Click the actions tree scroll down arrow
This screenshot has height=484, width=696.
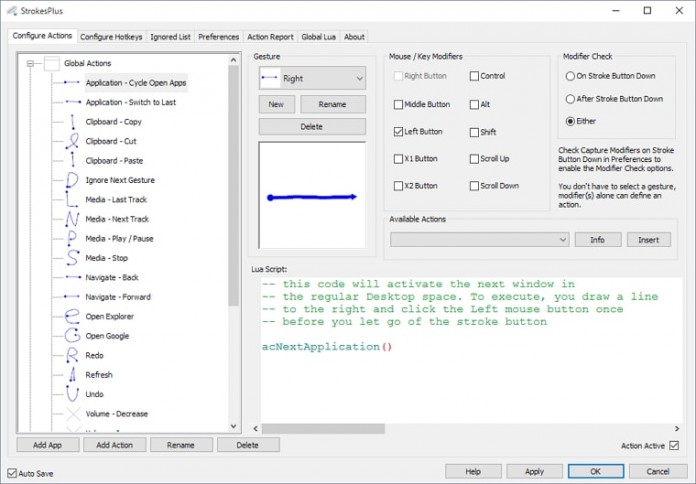pos(233,426)
